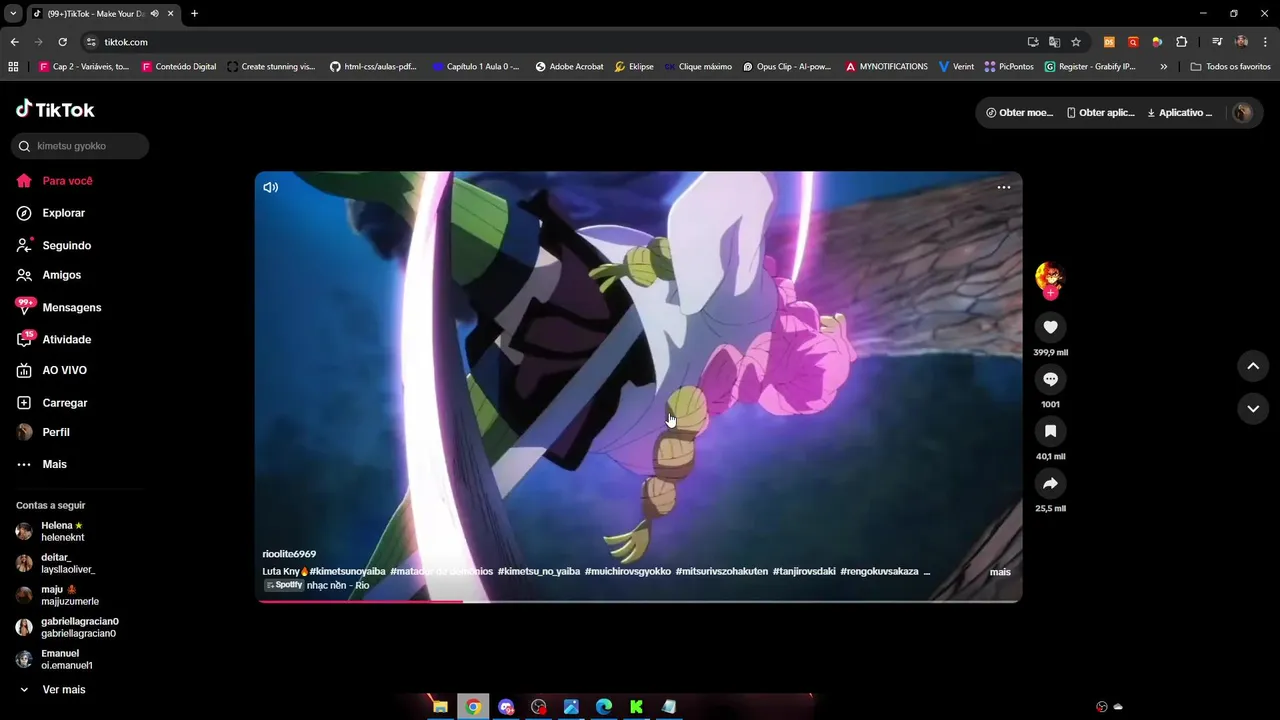Screen dimensions: 1280x720
Task: Open the maju suggested account
Action: coord(58,595)
